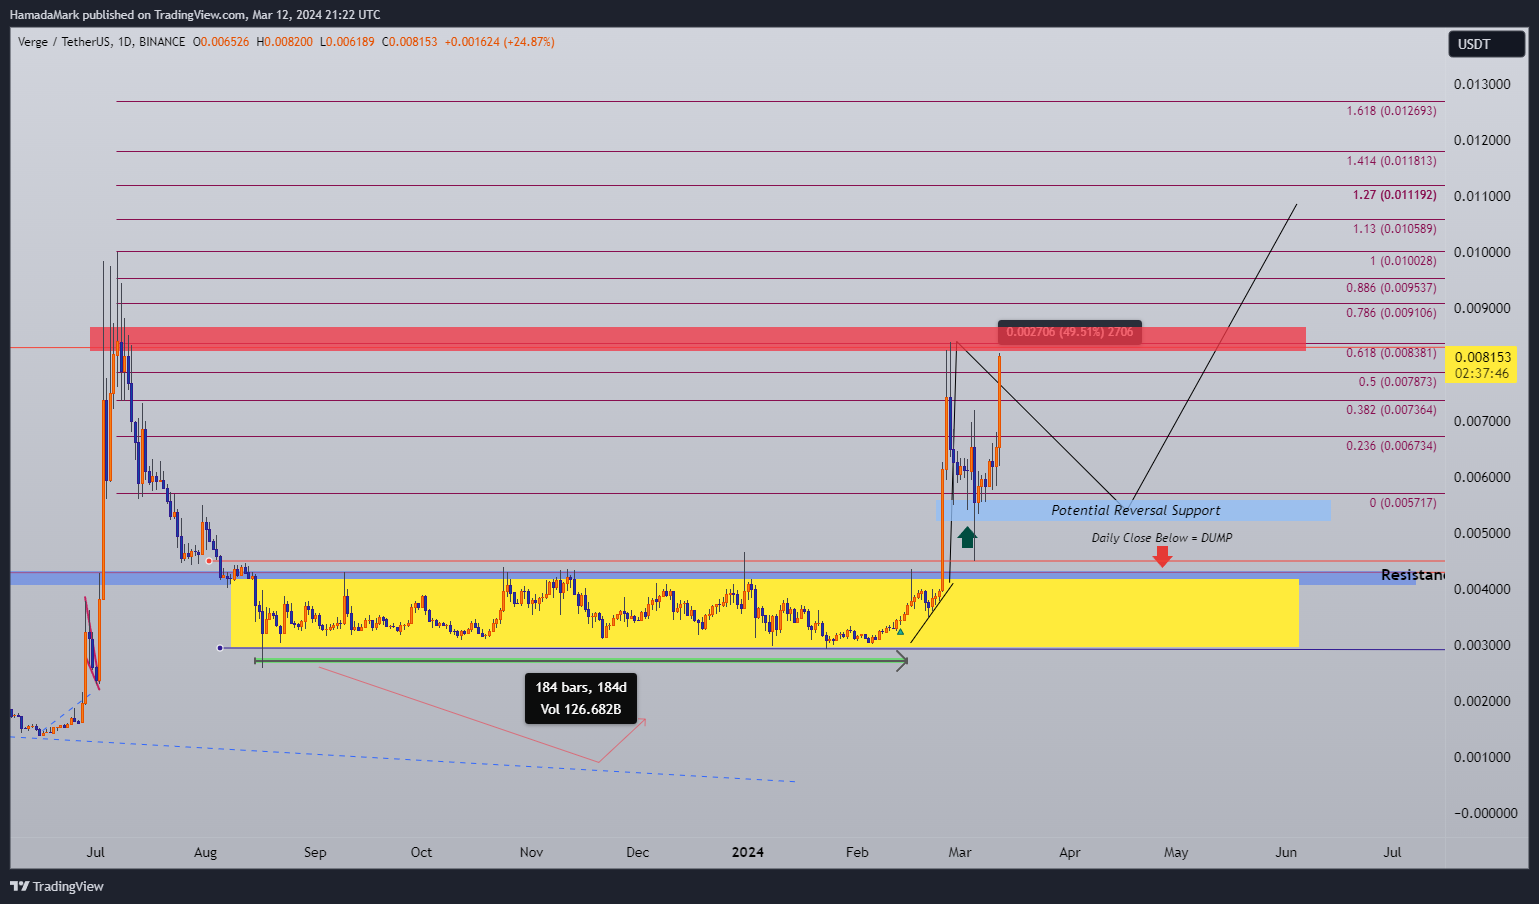Select the 0.786 (0.009106) Fibonacci label
Image resolution: width=1539 pixels, height=904 pixels.
pyautogui.click(x=1391, y=313)
